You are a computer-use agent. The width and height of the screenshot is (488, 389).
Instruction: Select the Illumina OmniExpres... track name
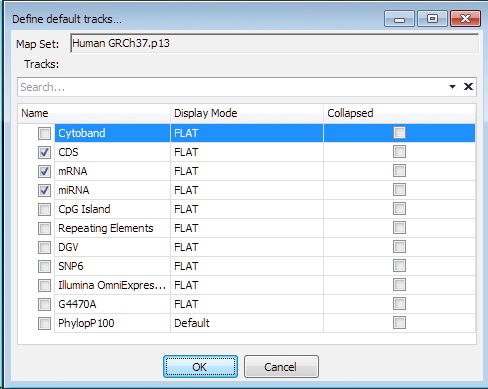pos(112,285)
